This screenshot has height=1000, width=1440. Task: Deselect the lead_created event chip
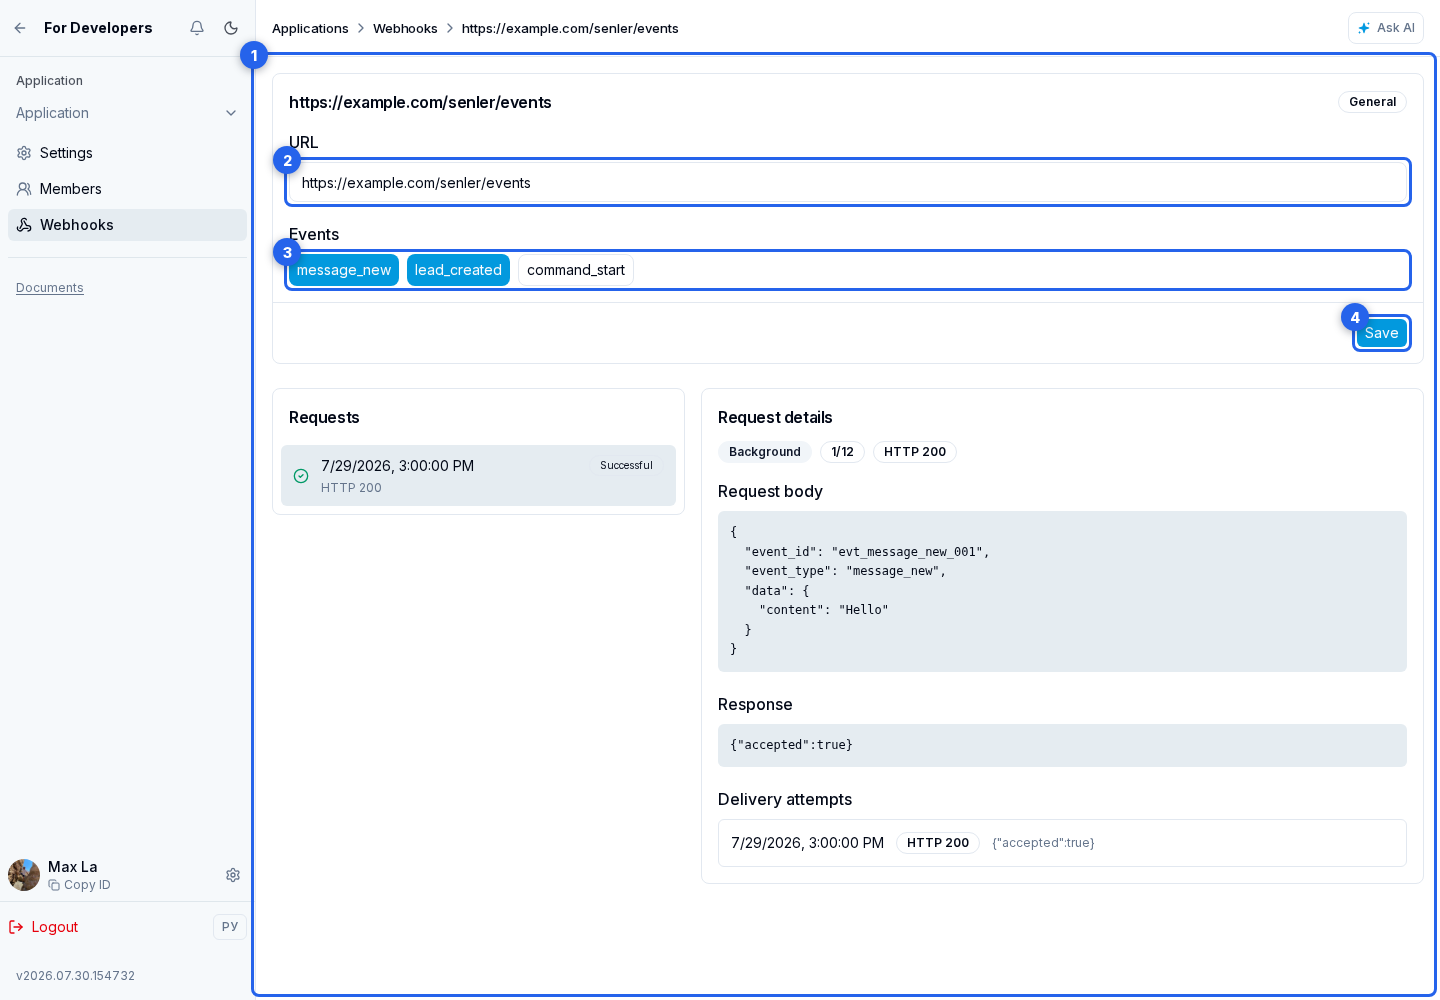[x=458, y=270]
